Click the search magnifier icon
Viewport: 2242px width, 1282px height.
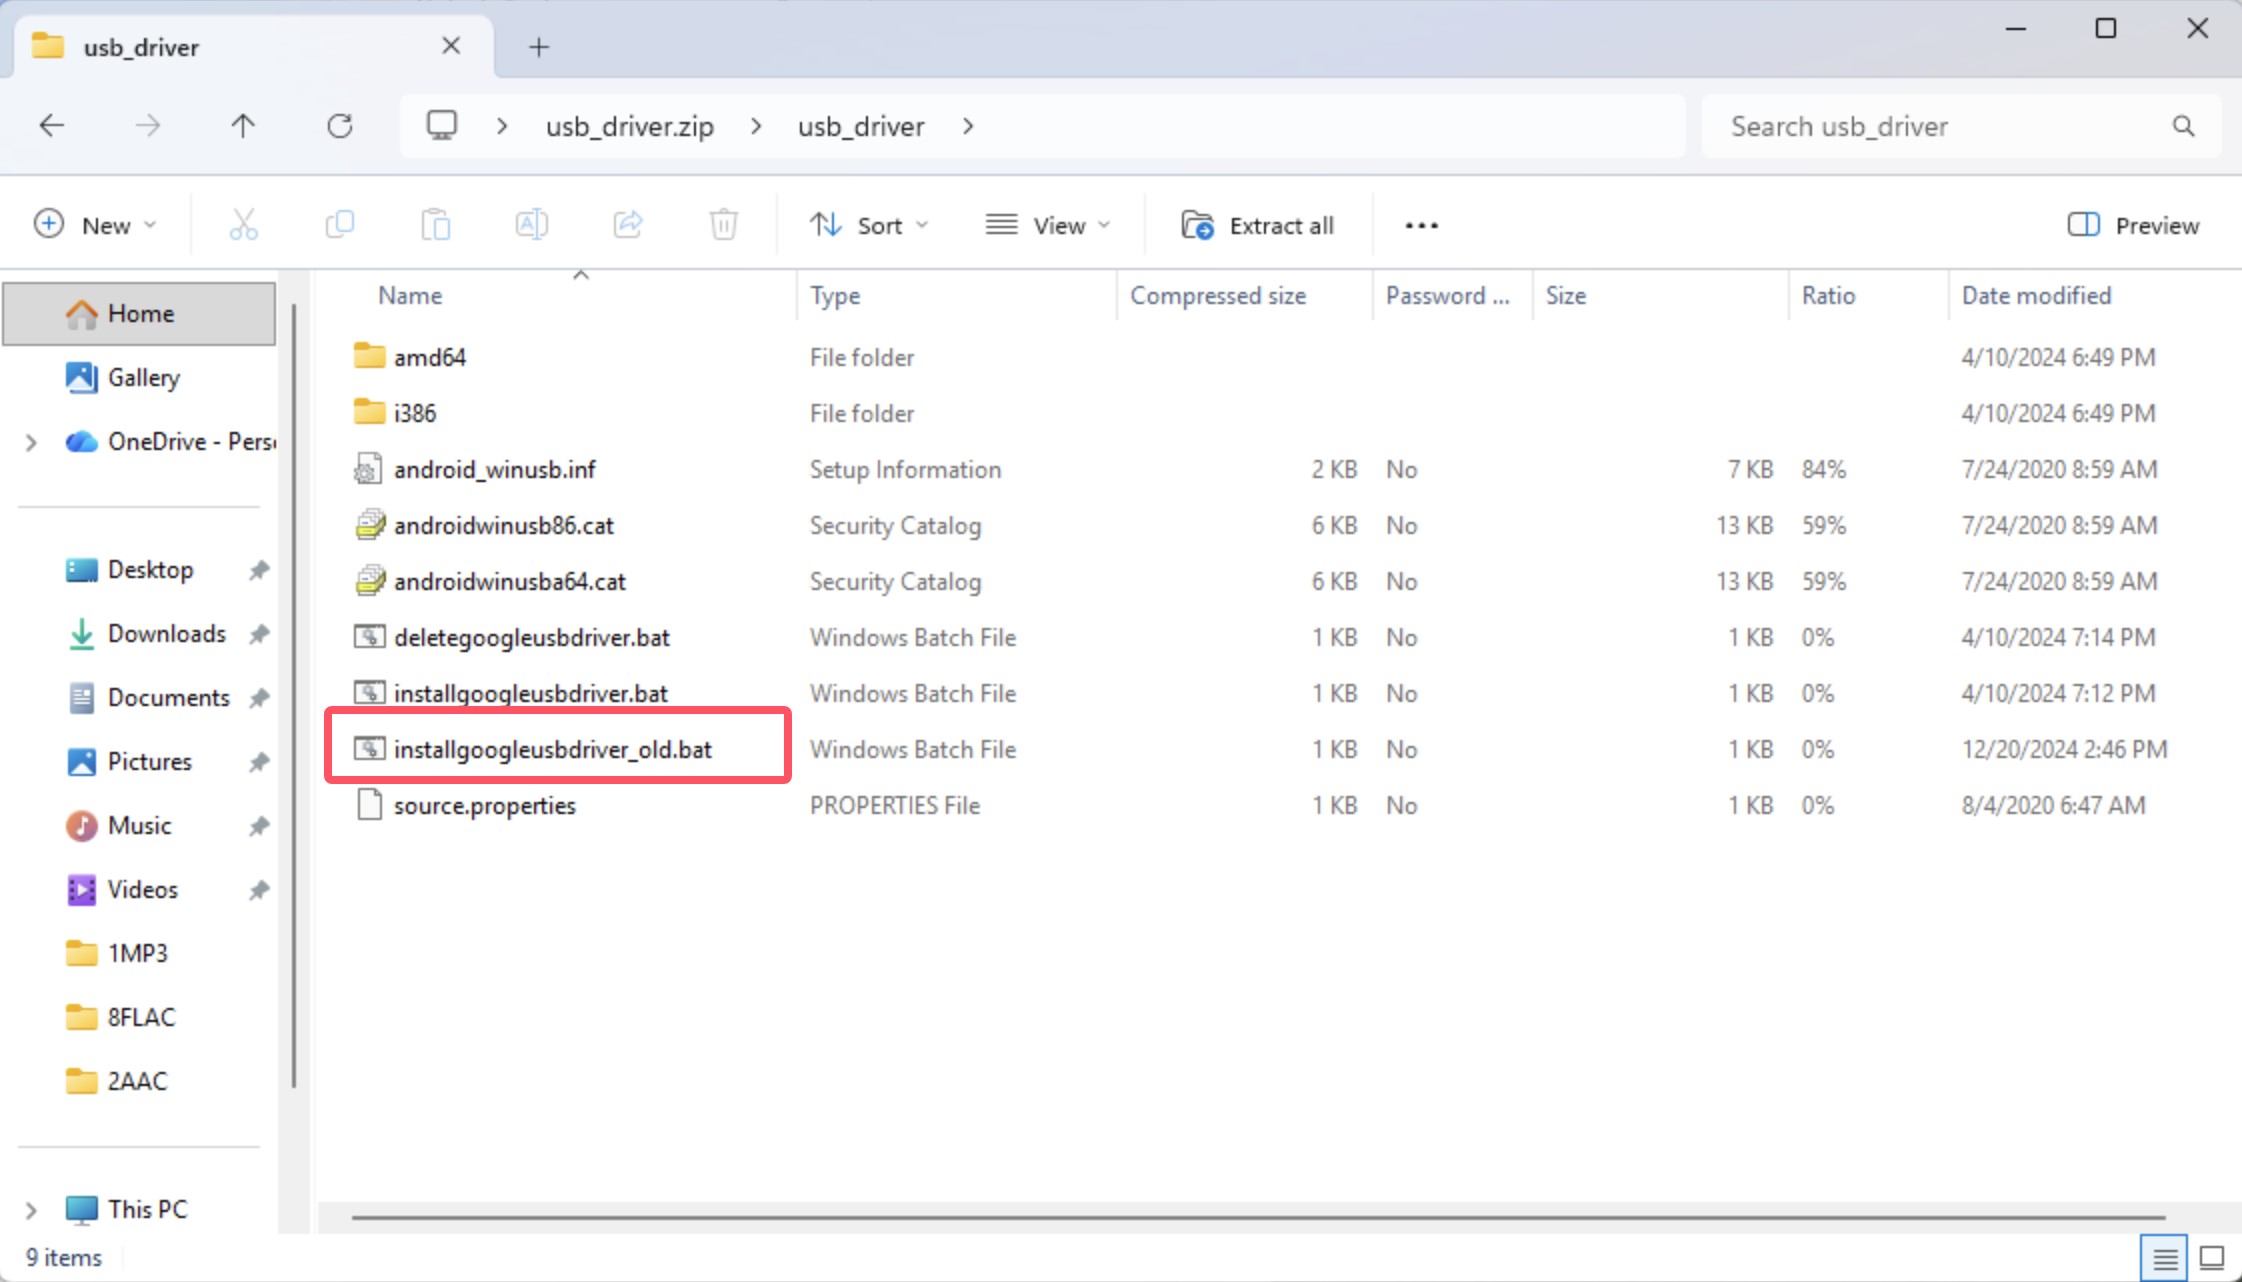(x=2184, y=126)
